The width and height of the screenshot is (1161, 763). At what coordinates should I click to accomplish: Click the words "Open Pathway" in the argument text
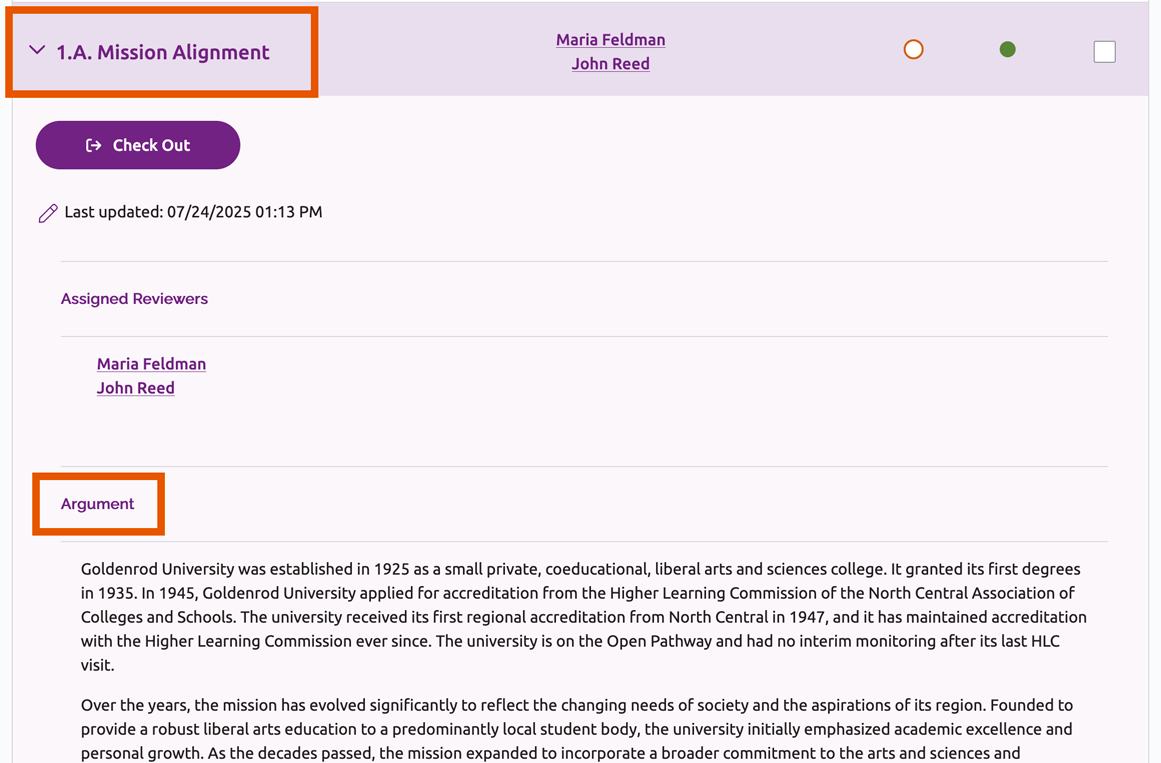pyautogui.click(x=651, y=641)
